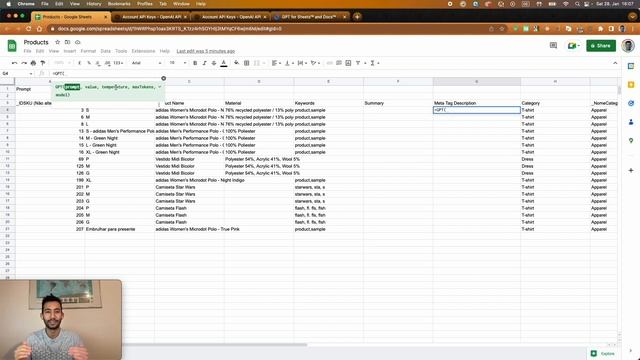Viewport: 640px width, 360px height.
Task: Open the File menu in Sheets
Action: (27, 51)
